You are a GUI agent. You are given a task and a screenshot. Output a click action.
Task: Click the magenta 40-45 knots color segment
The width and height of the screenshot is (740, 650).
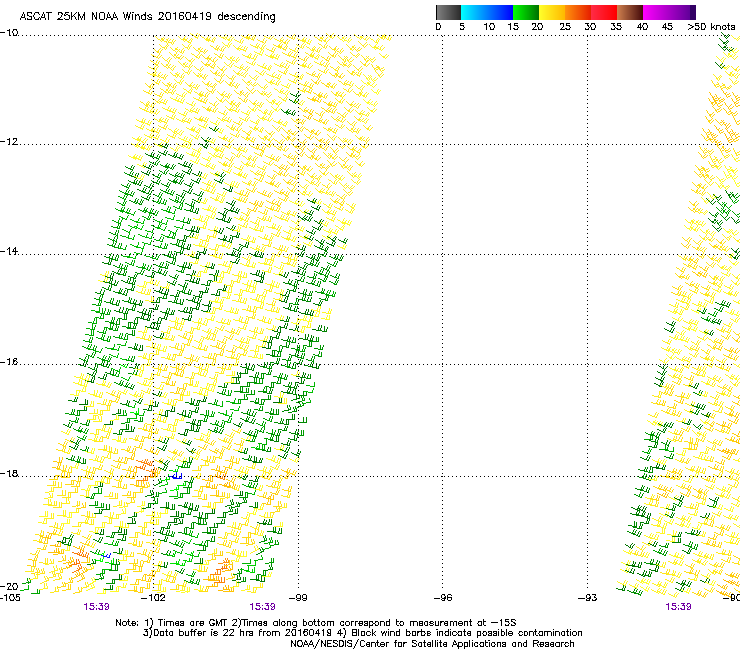click(x=656, y=12)
